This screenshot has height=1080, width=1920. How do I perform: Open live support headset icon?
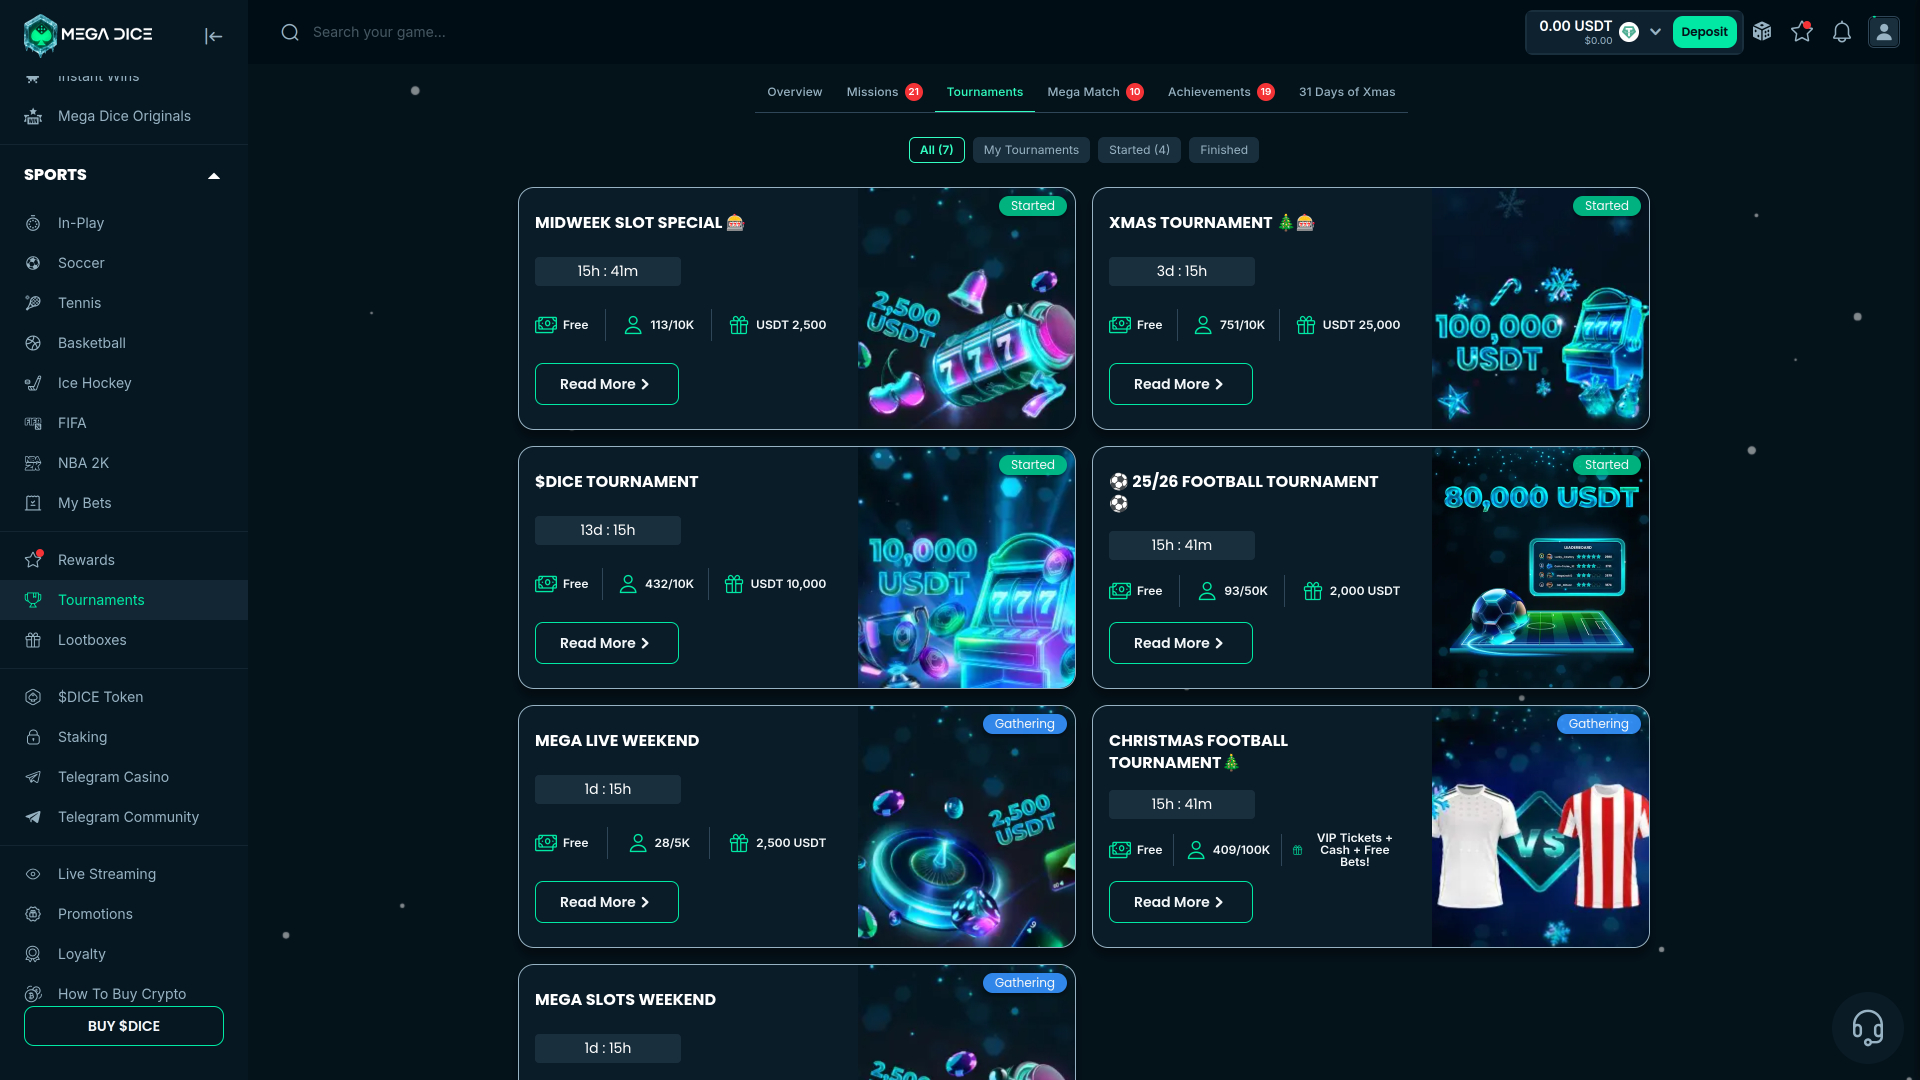[1867, 1027]
